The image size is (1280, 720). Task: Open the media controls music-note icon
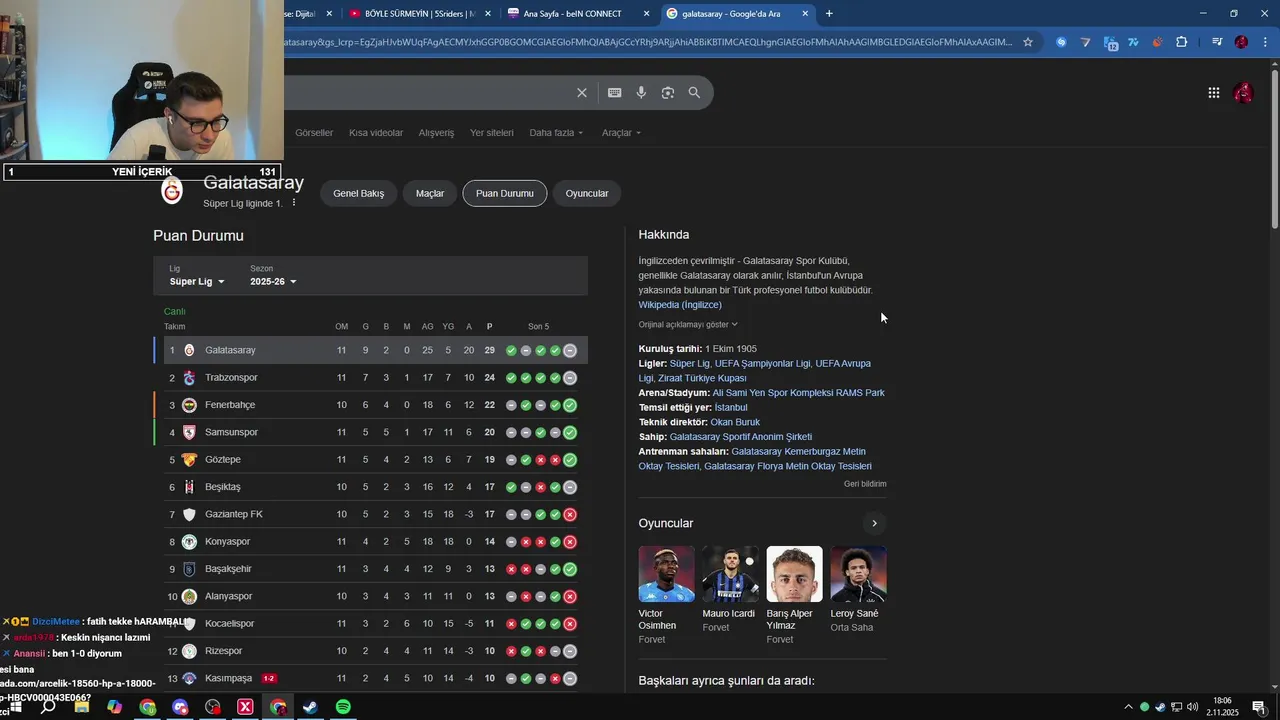point(1216,42)
